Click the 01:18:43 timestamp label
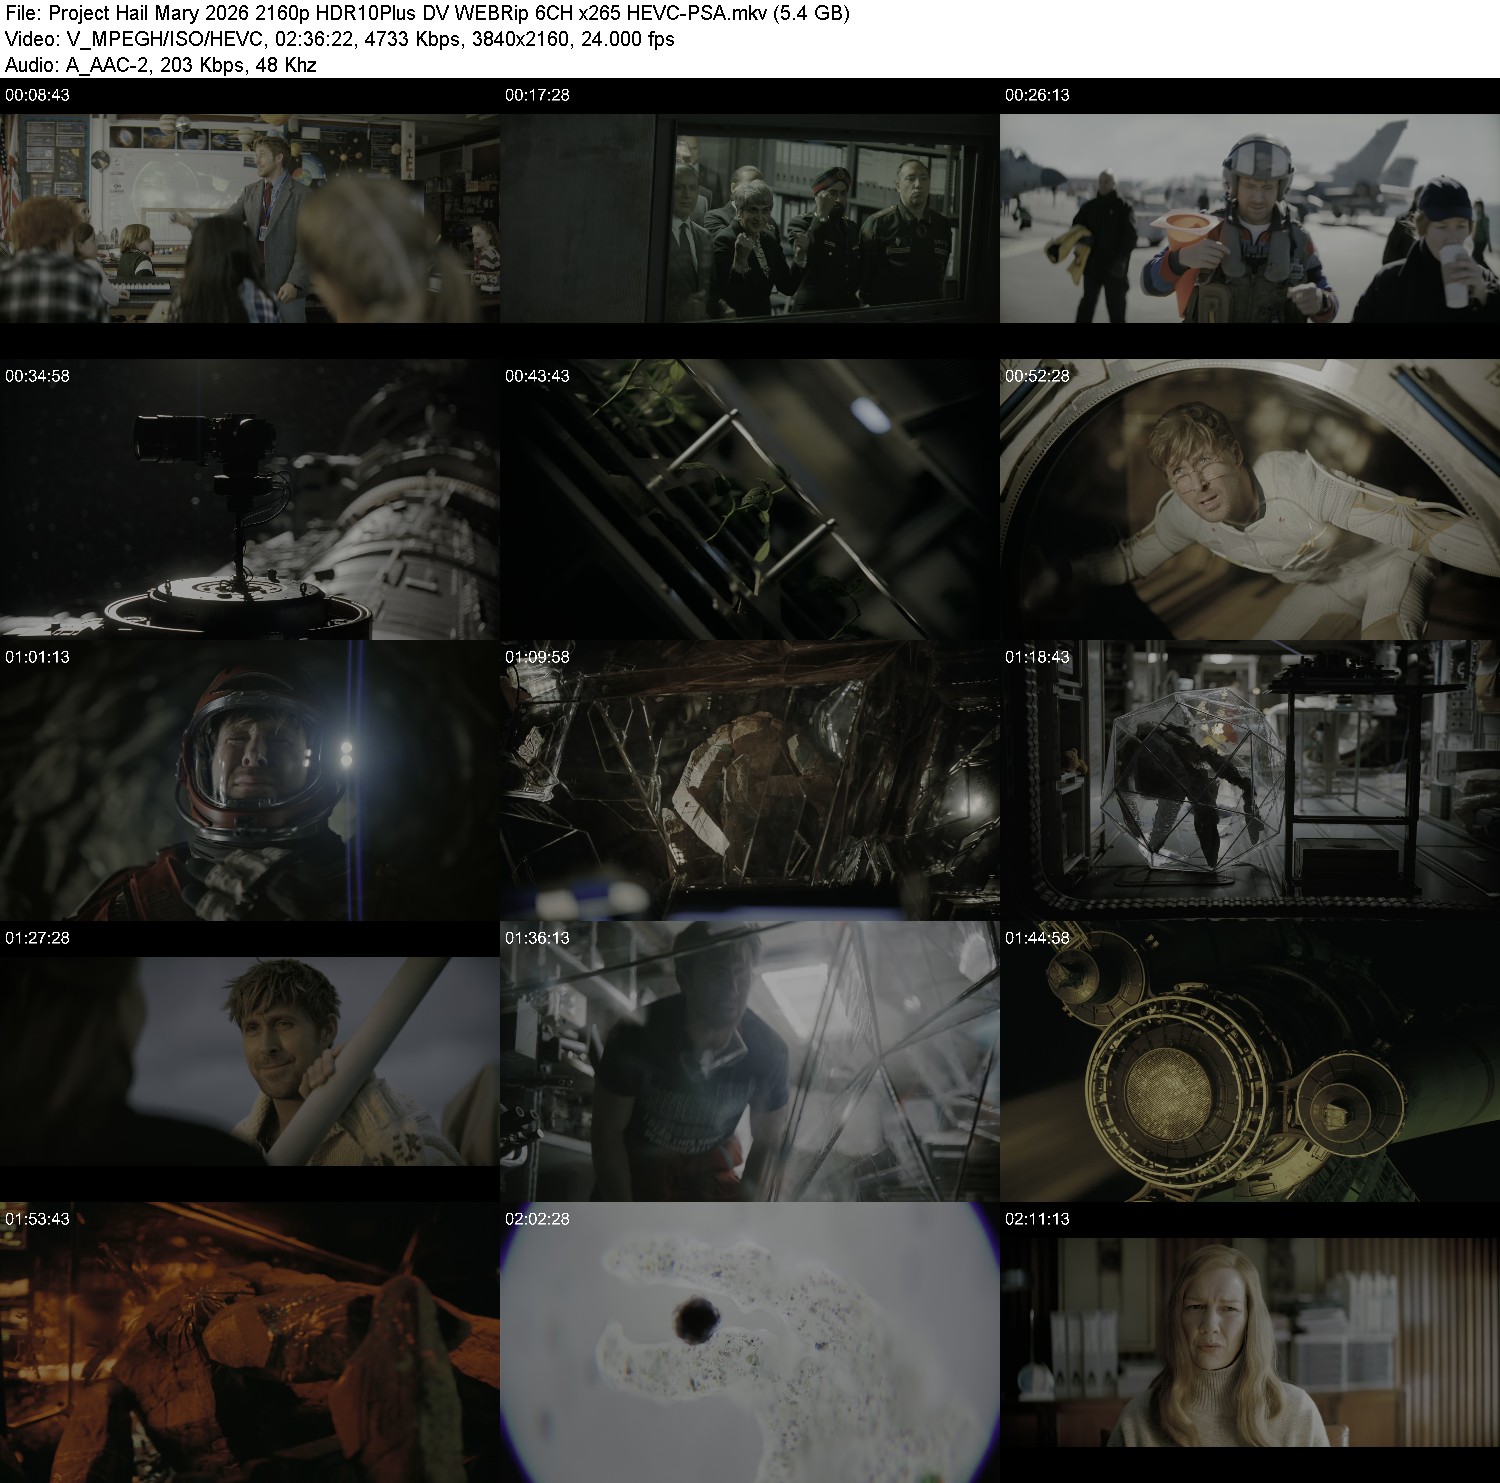Viewport: 1500px width, 1483px height. 1037,657
